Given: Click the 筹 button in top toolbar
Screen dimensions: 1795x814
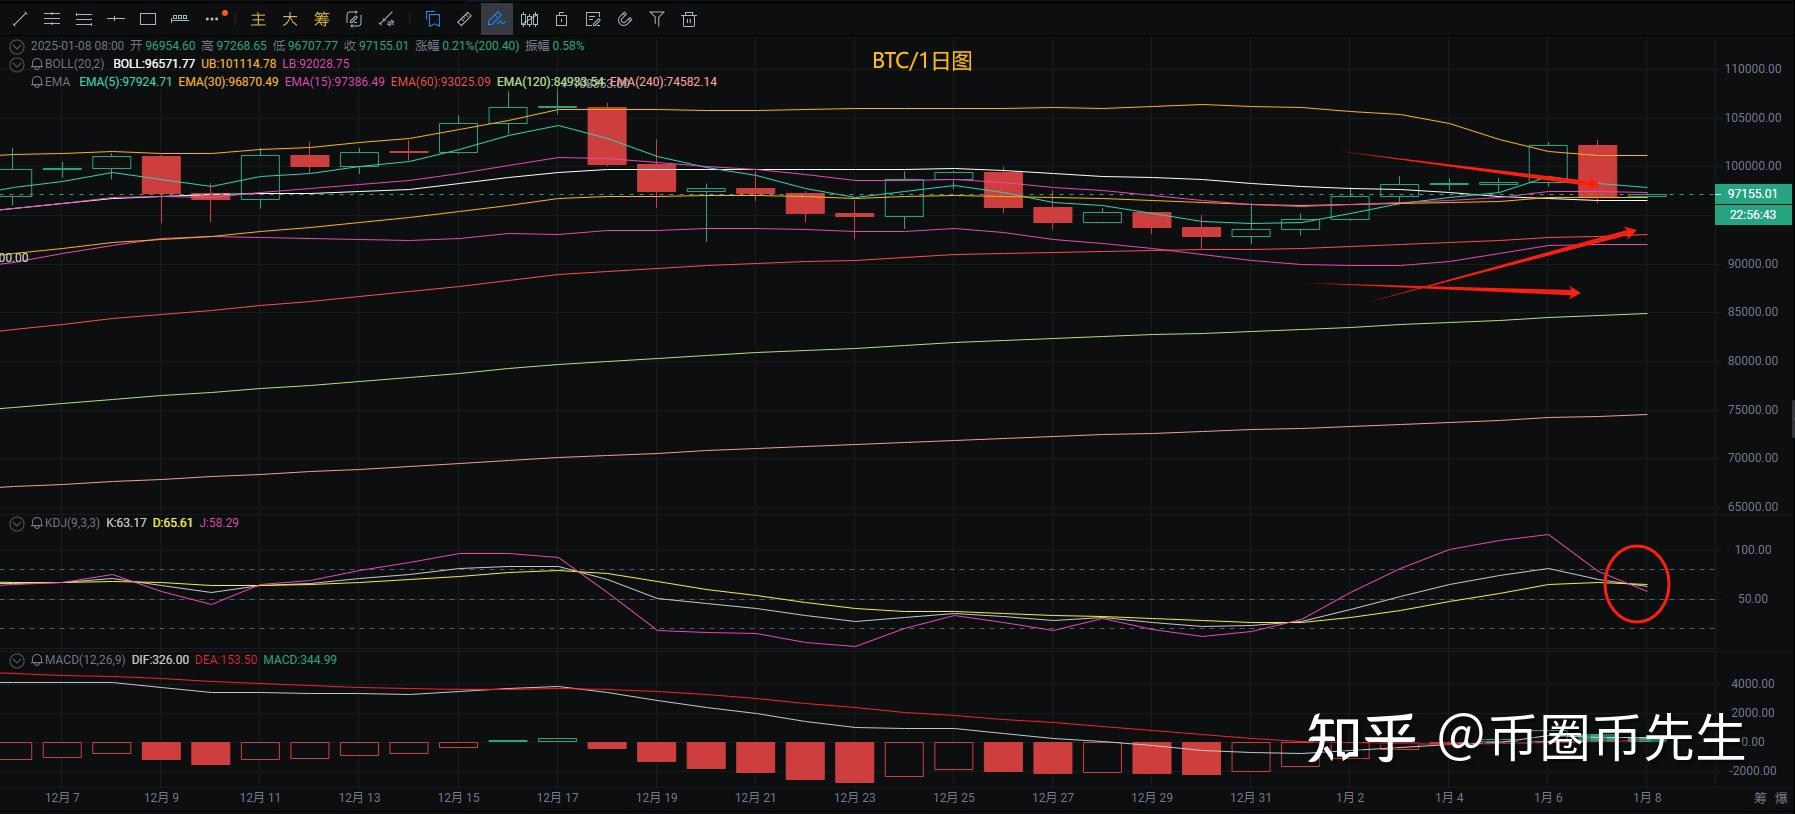Looking at the screenshot, I should (x=322, y=19).
